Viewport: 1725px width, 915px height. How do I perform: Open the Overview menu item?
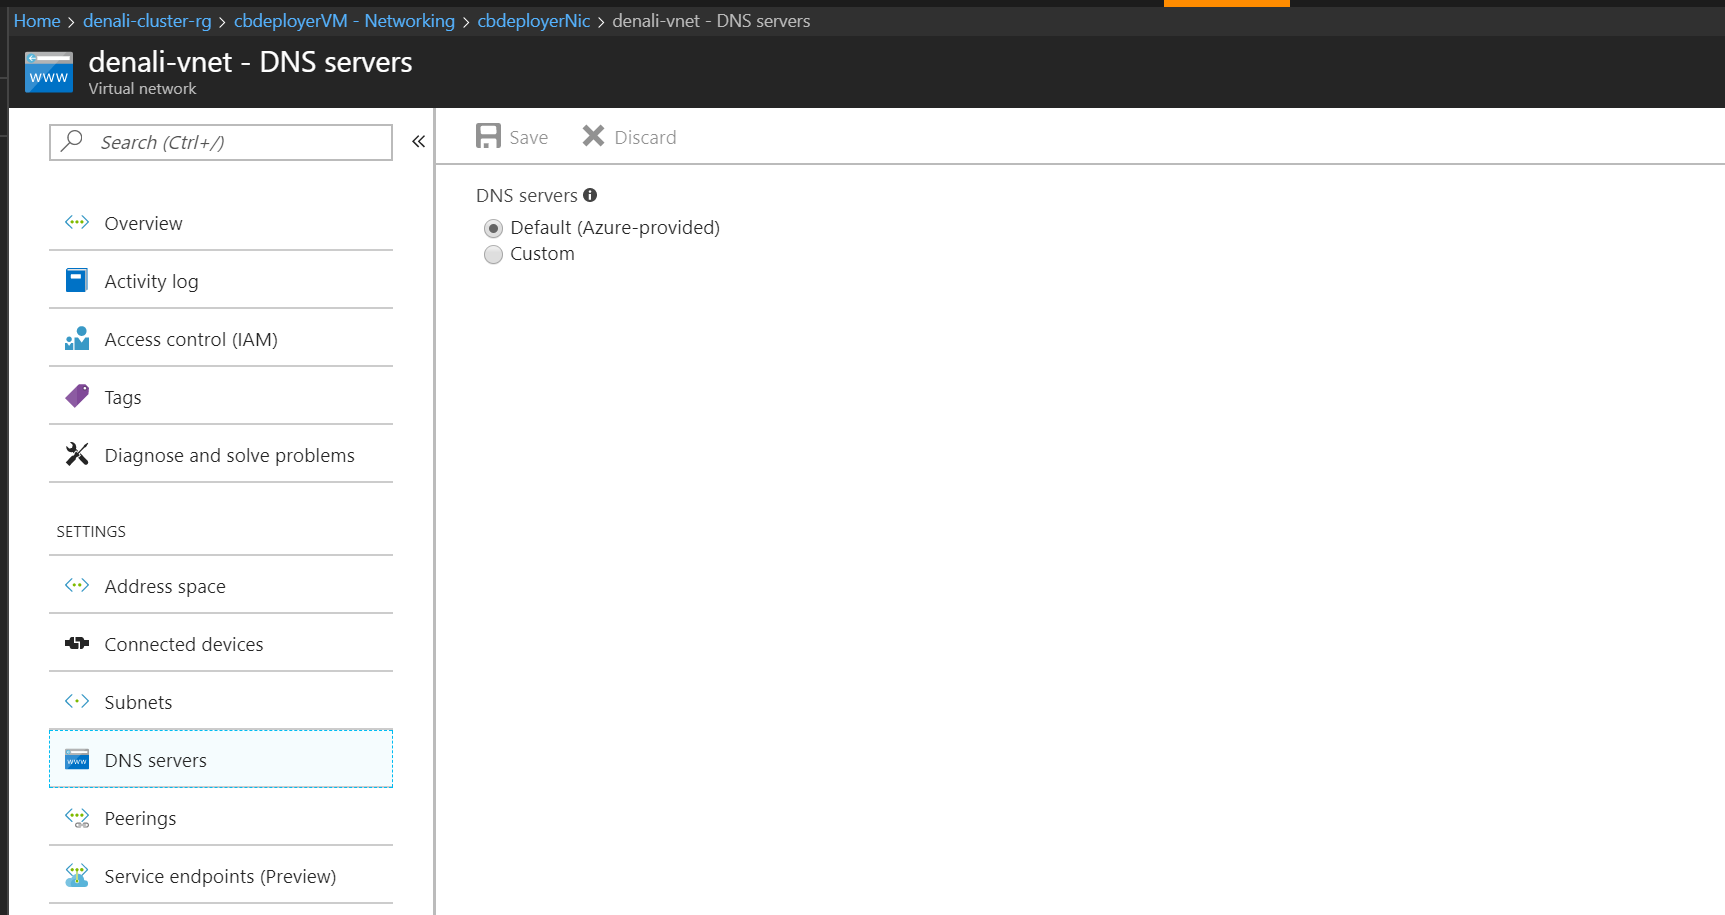click(x=221, y=223)
